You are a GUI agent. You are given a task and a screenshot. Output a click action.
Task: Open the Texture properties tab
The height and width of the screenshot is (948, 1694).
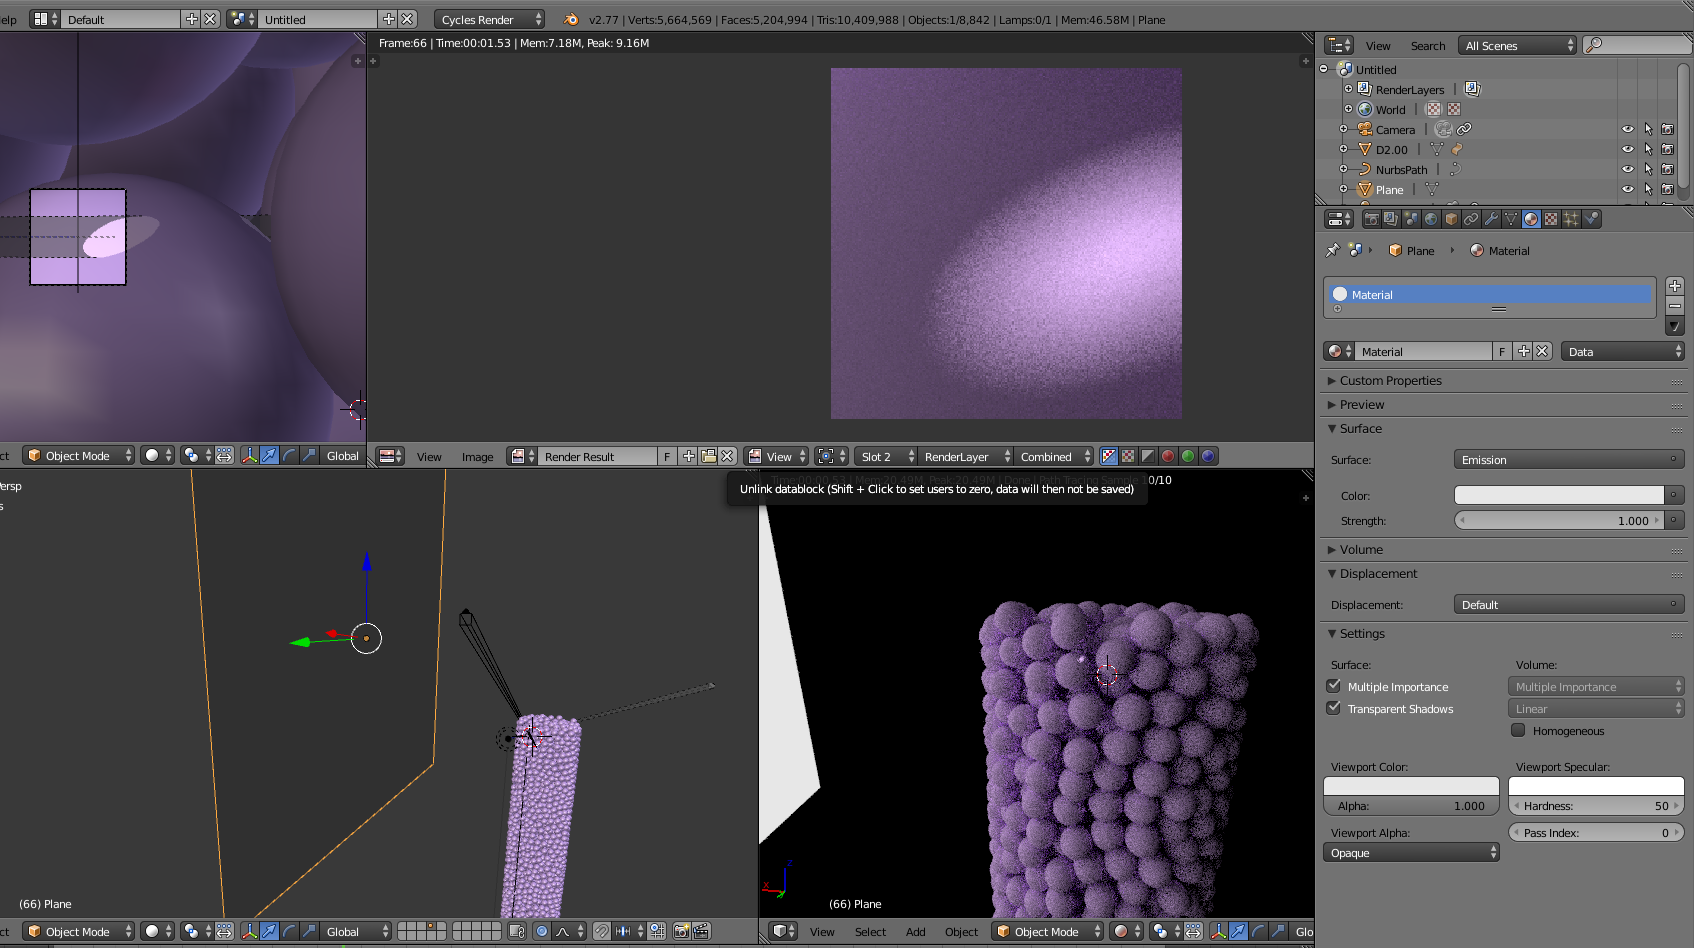click(1551, 219)
